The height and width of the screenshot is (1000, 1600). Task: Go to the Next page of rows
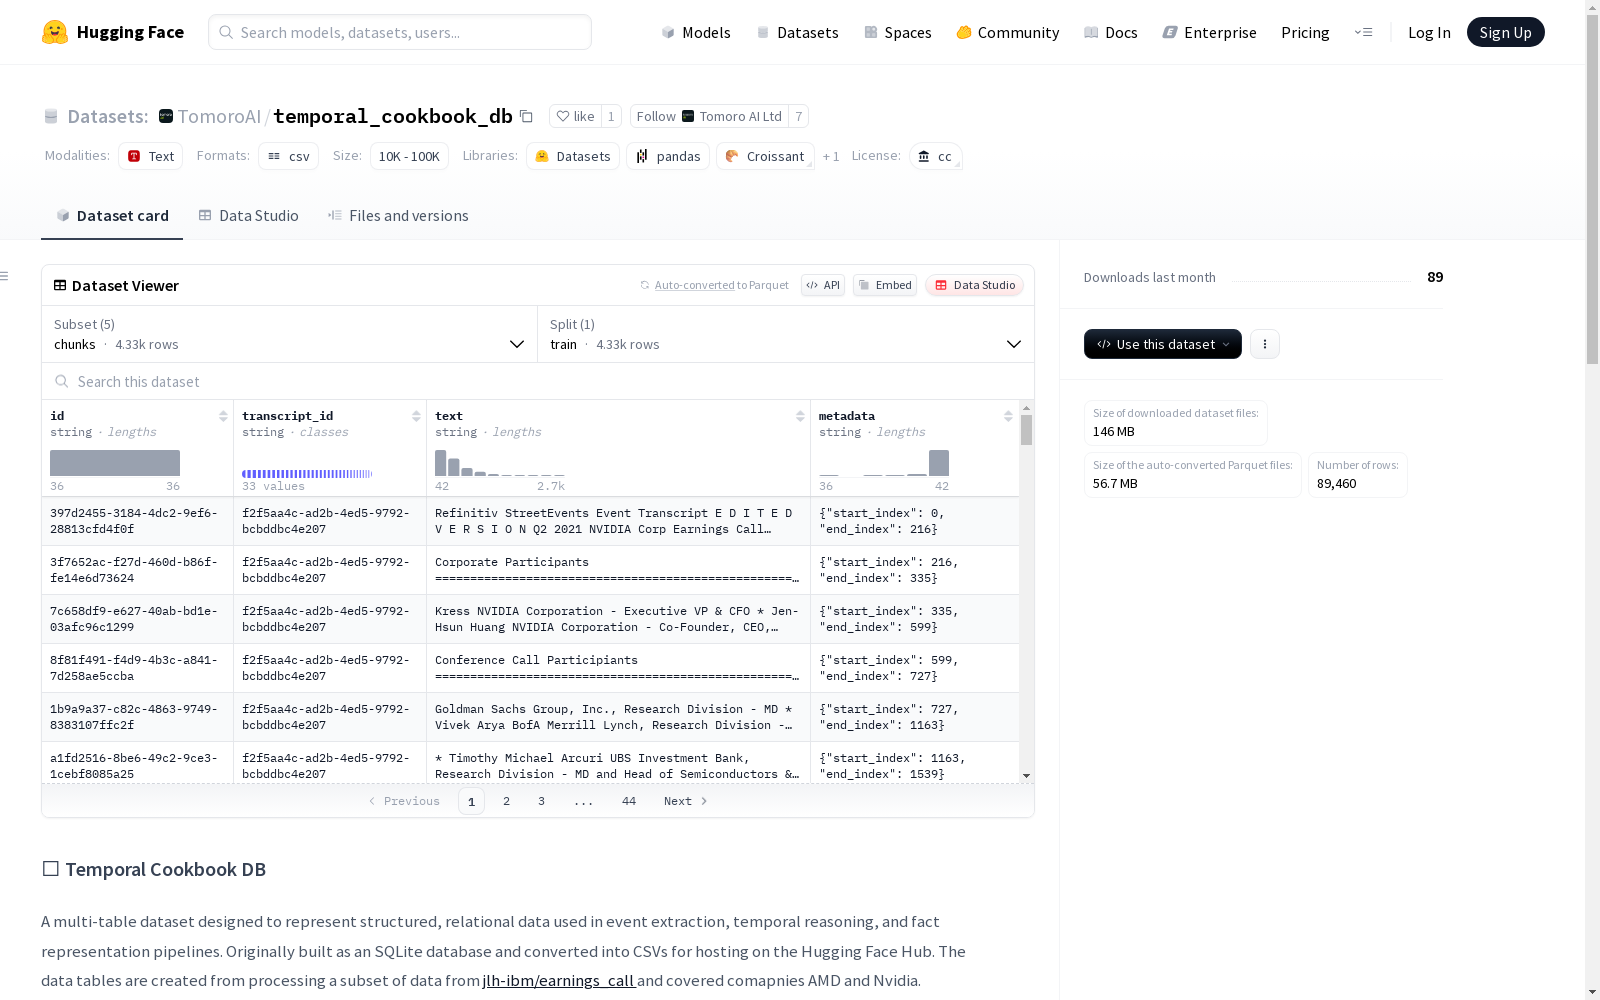tap(686, 801)
